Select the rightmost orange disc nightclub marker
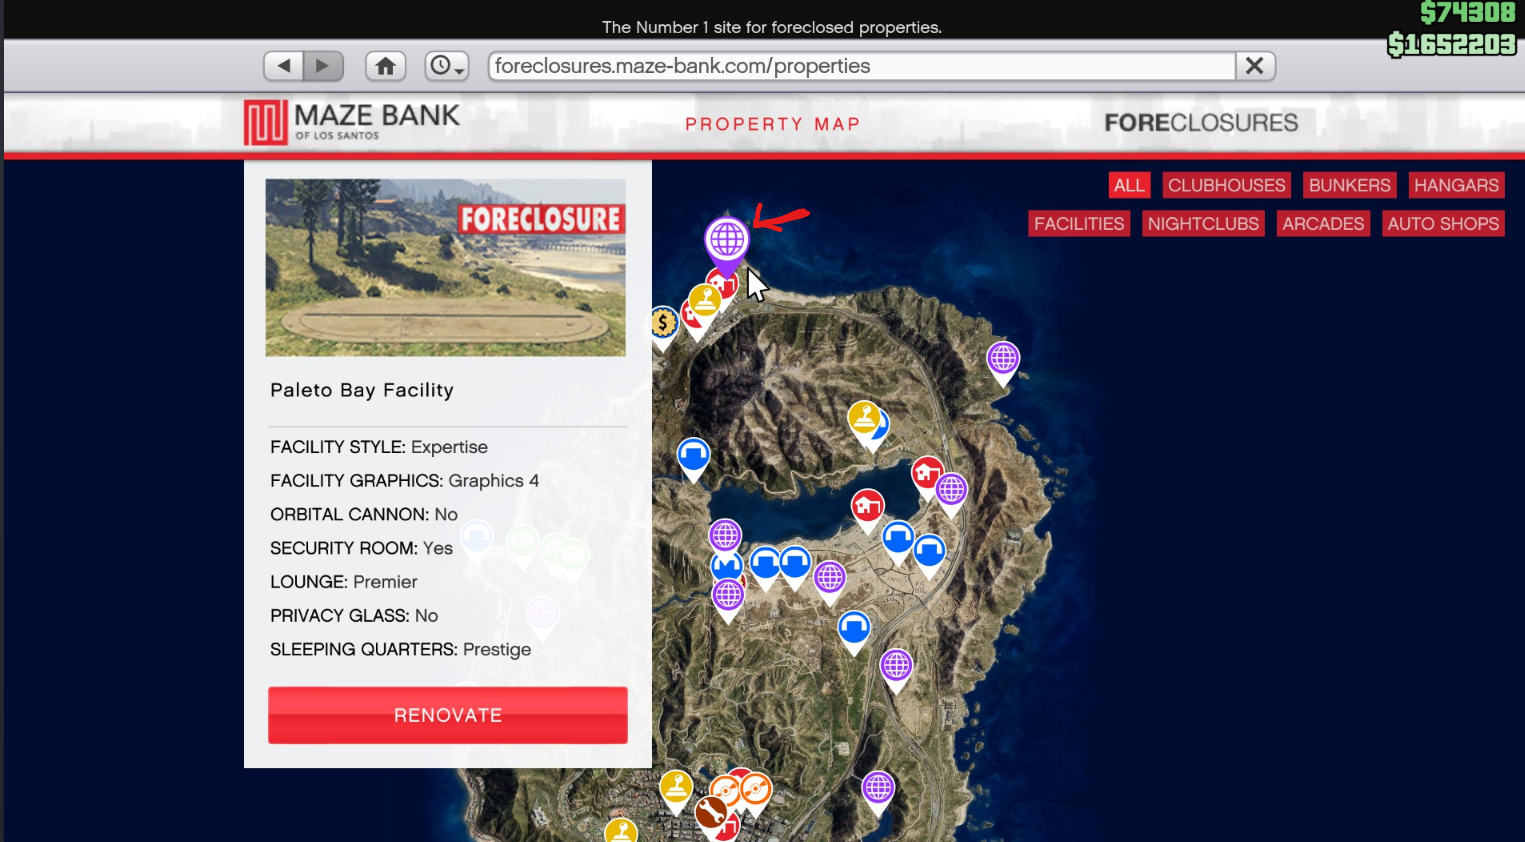 [755, 790]
